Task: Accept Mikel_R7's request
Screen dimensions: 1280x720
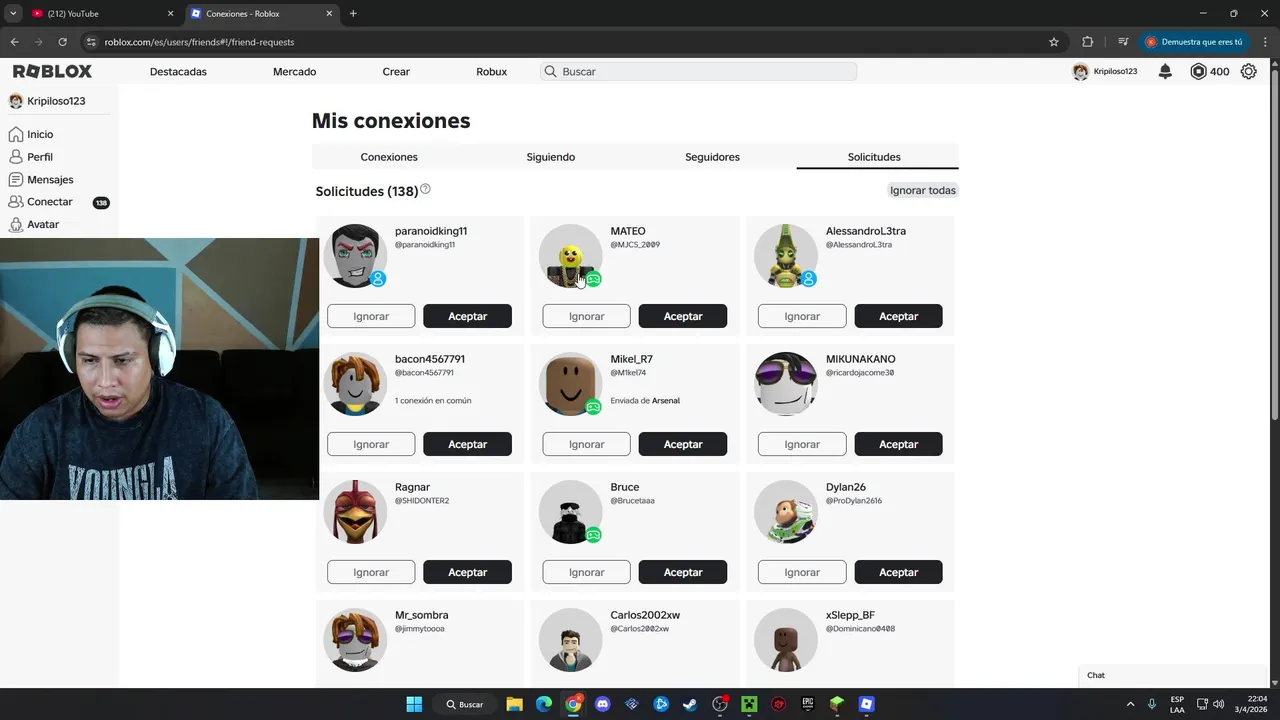Action: click(x=683, y=444)
